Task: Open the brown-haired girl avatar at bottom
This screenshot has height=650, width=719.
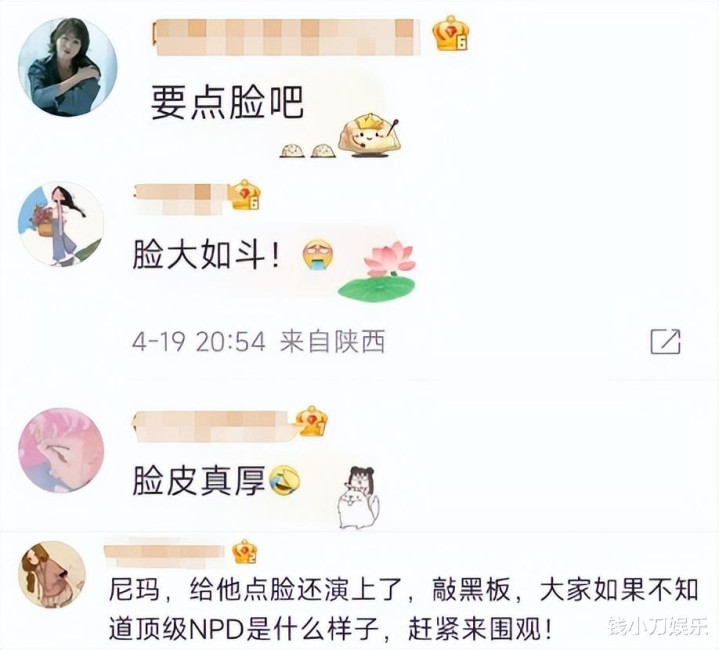Action: click(52, 575)
